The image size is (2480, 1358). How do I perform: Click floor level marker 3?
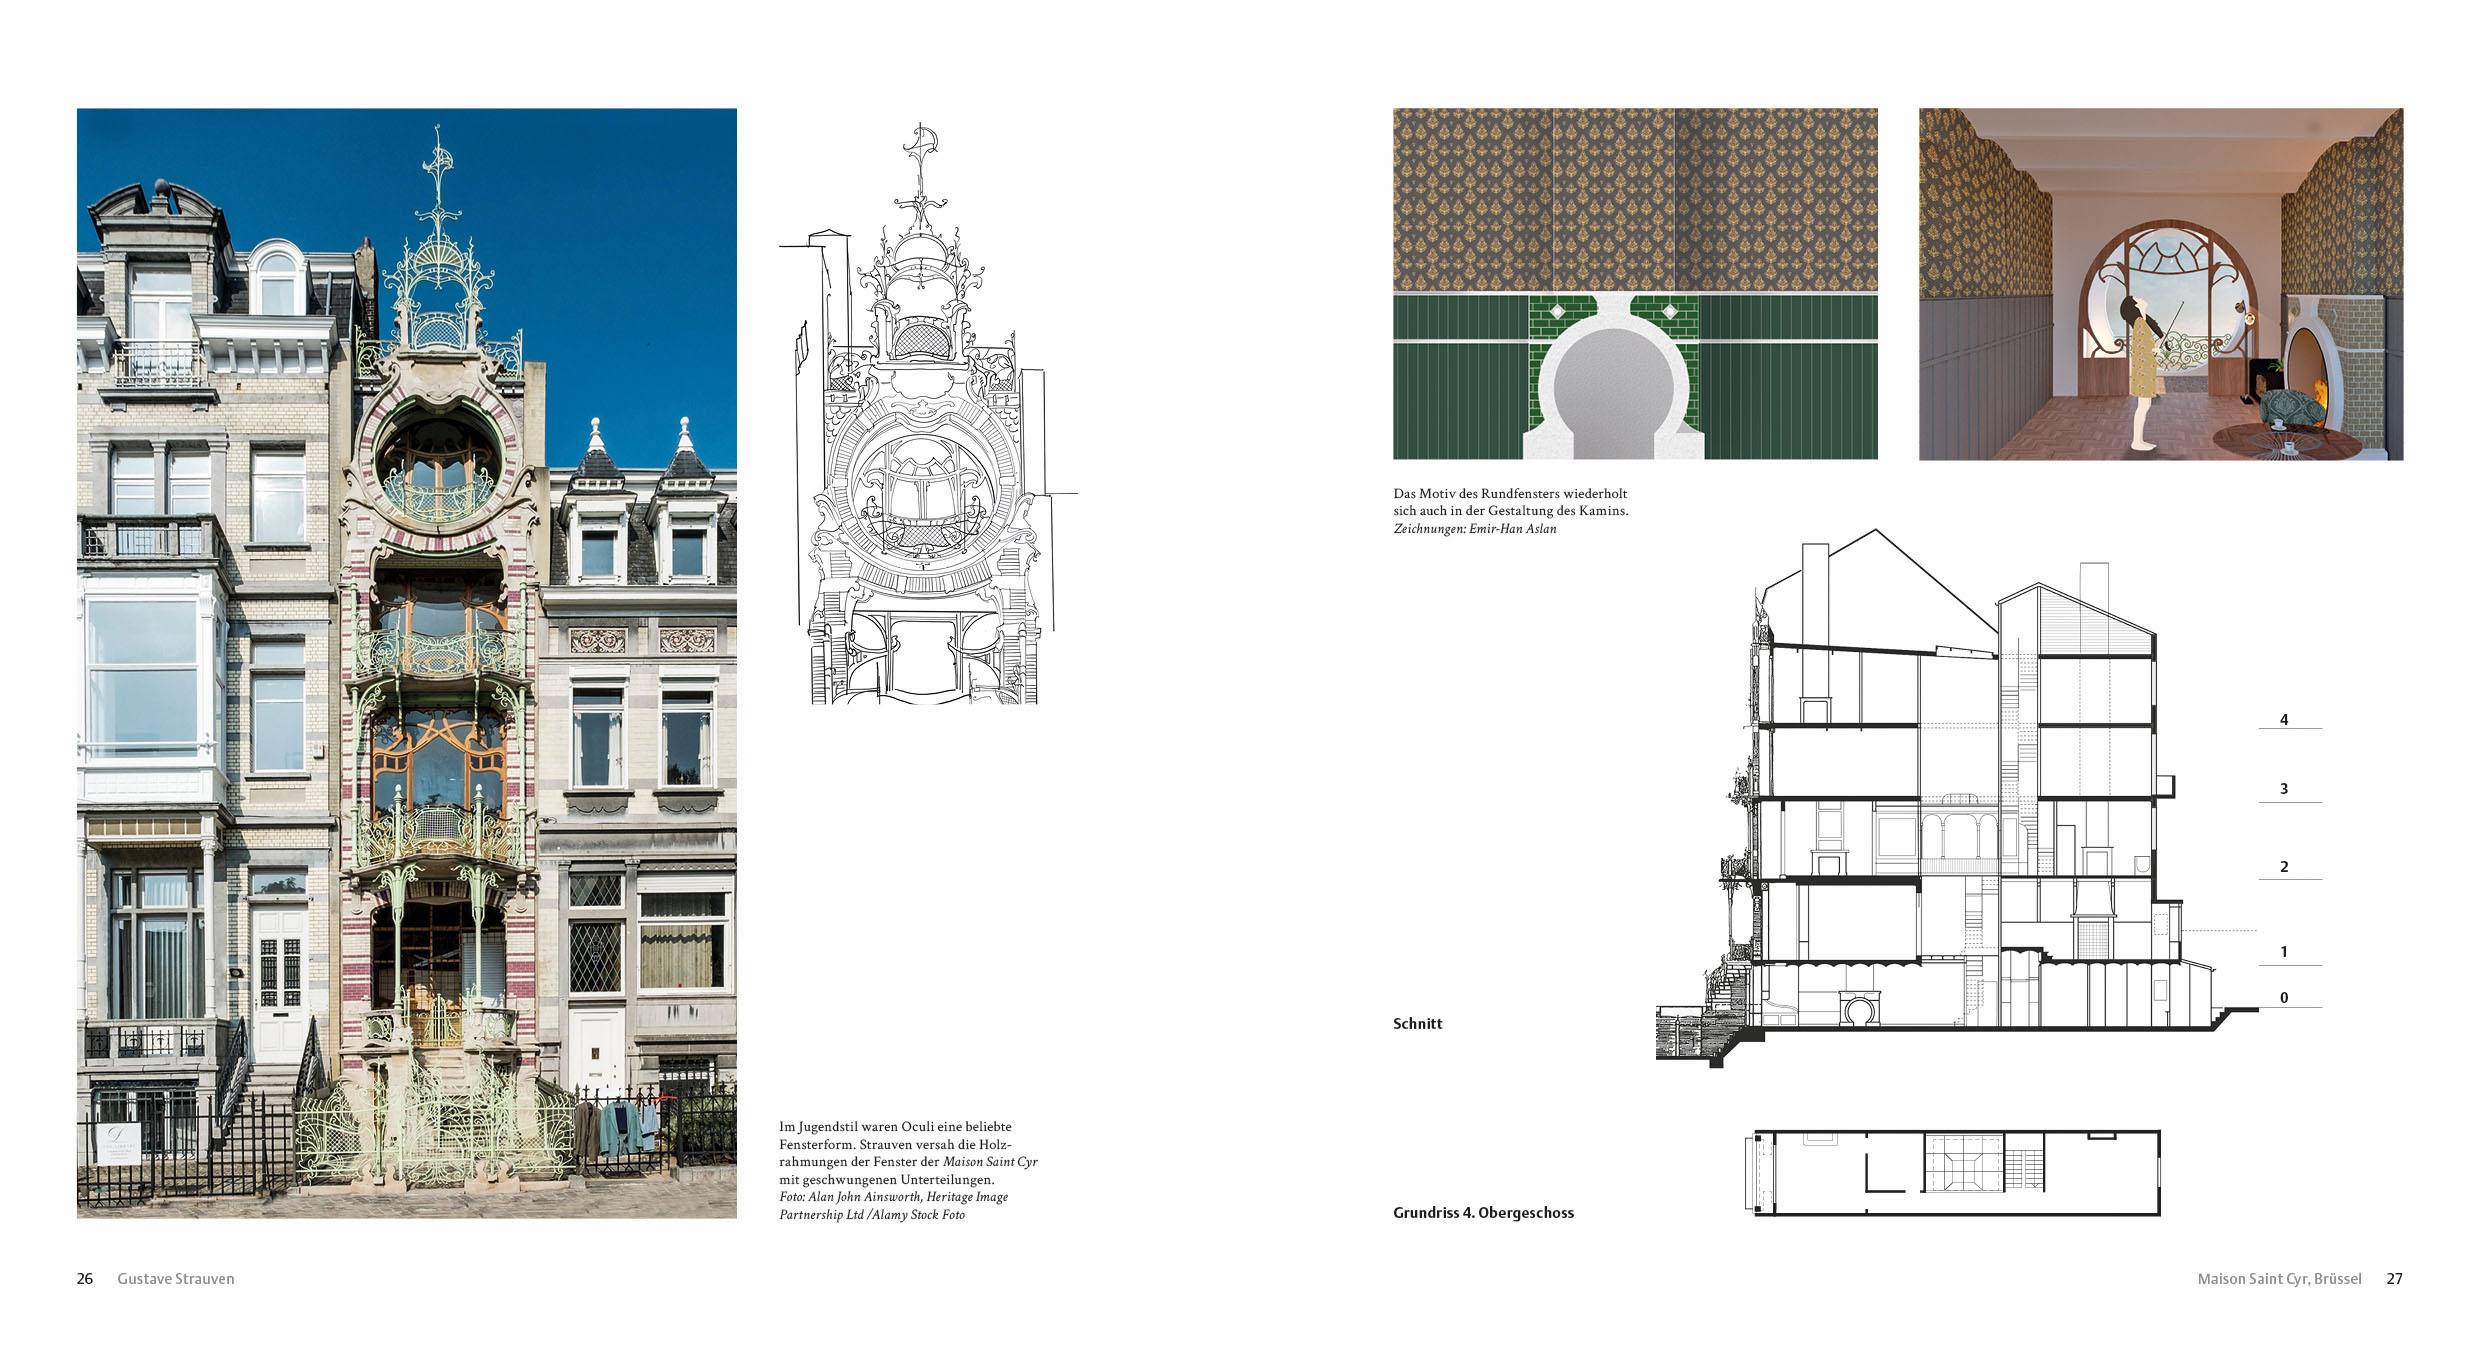click(2284, 788)
